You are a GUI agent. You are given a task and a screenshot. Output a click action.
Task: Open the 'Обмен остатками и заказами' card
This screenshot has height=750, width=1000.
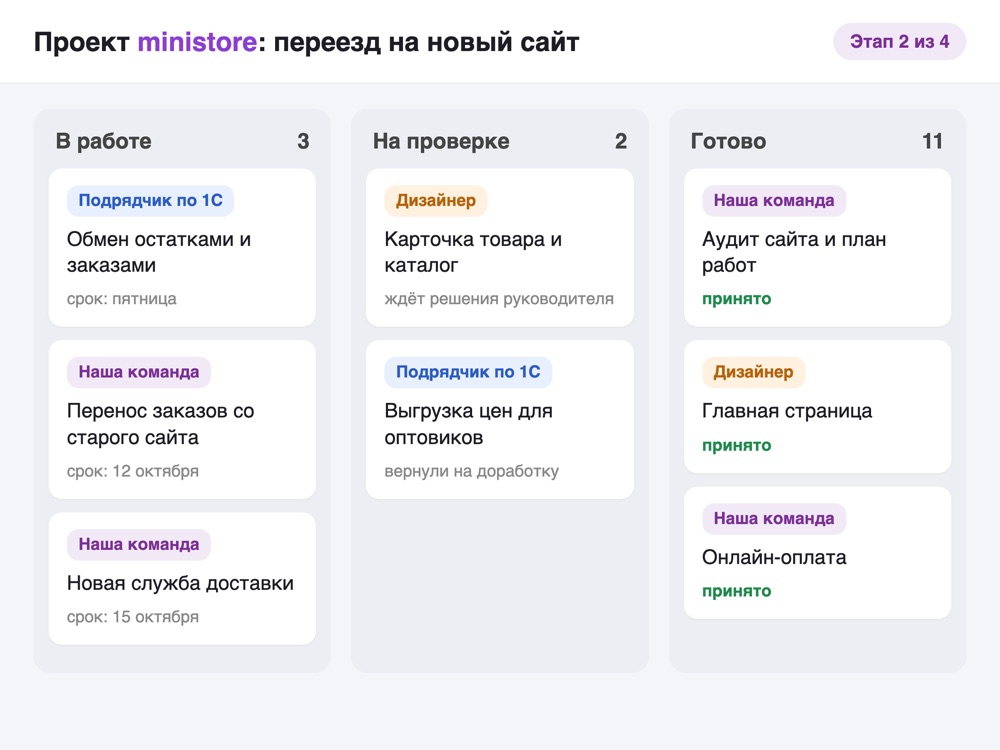click(182, 247)
